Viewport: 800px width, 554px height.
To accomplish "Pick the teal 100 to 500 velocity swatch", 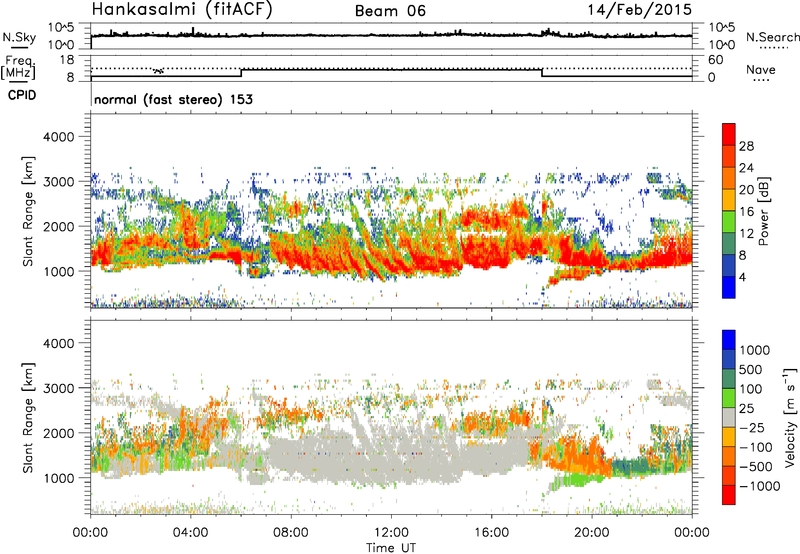I will (x=729, y=379).
